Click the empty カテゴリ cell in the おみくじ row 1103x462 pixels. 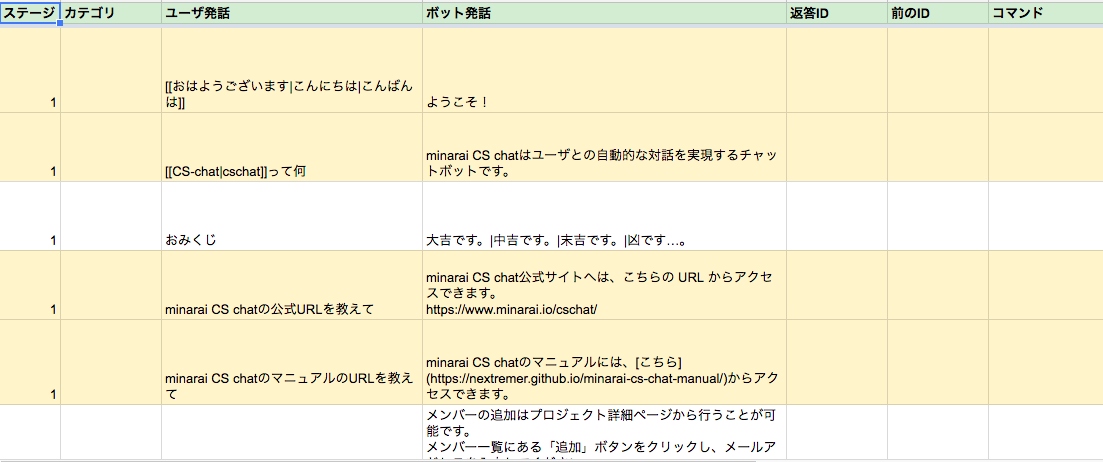[111, 216]
